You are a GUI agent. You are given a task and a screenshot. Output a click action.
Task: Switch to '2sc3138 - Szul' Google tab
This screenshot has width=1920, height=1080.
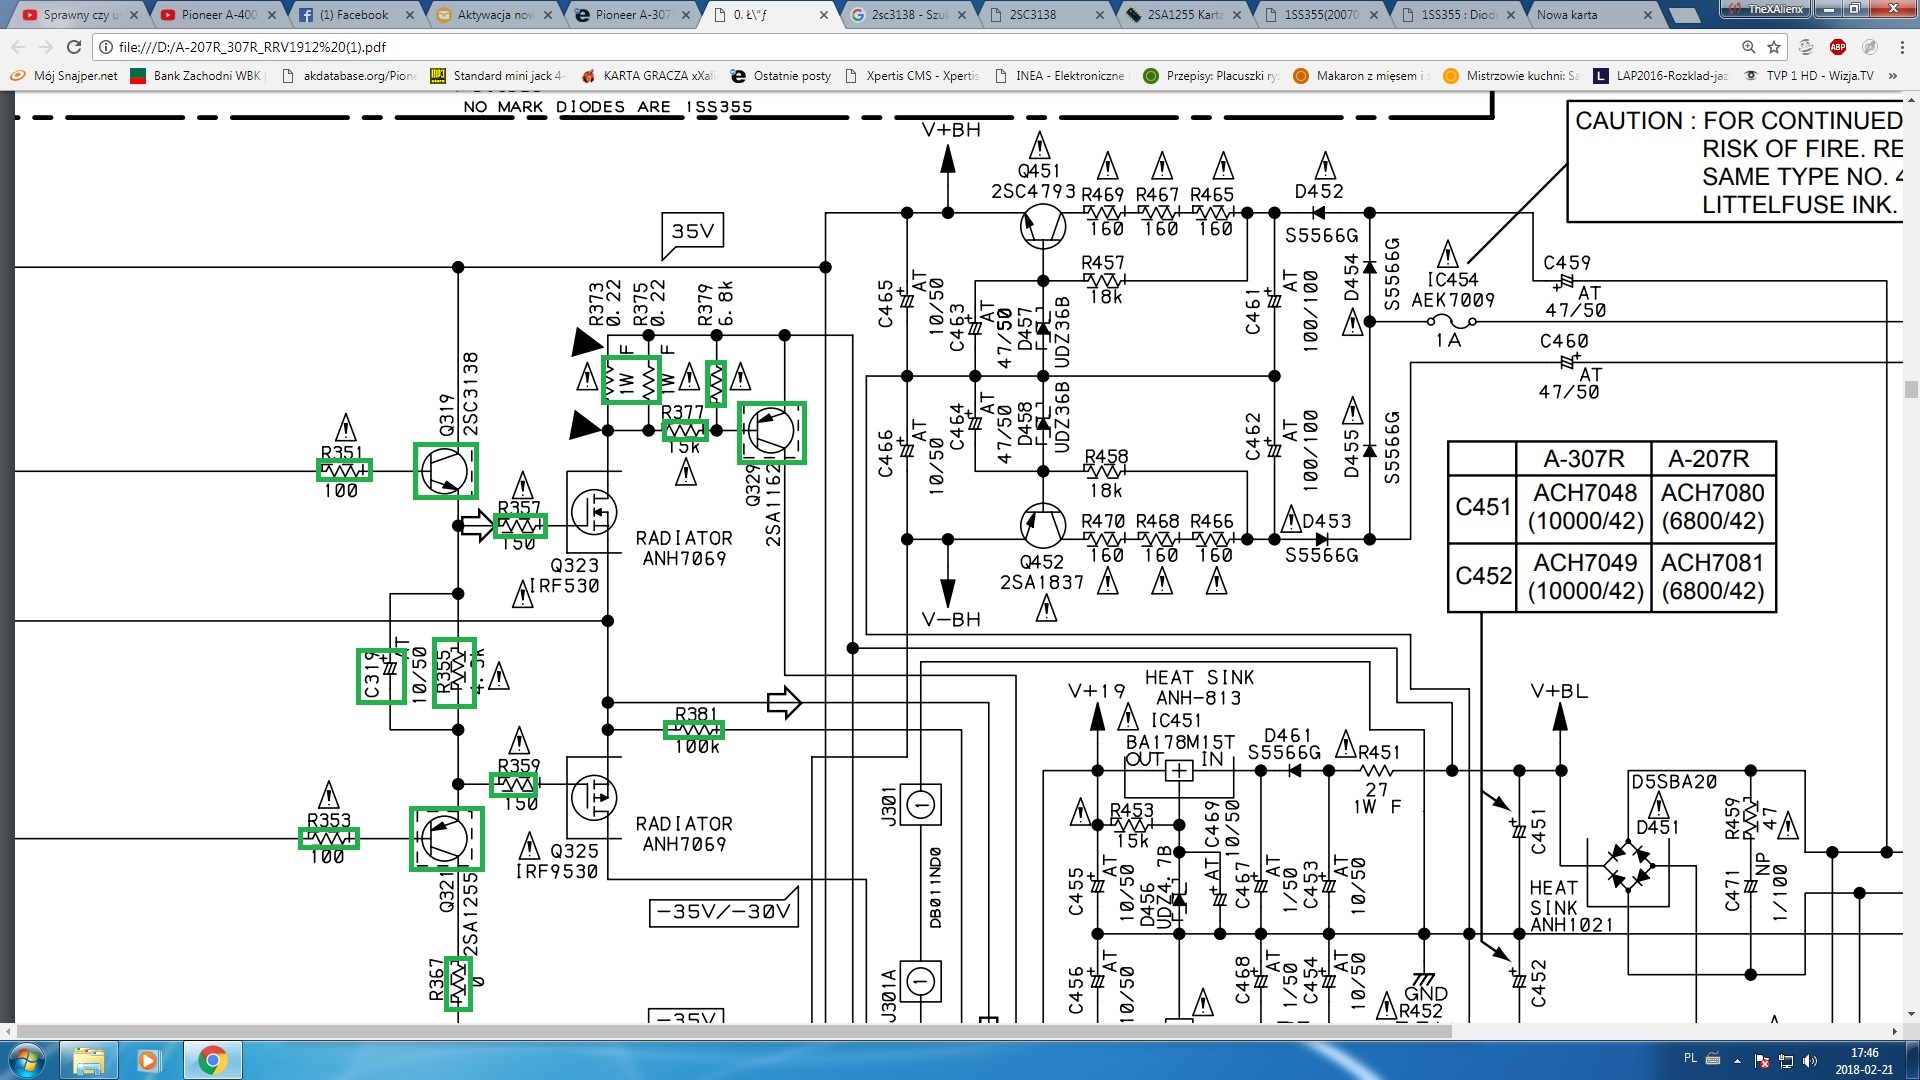coord(906,15)
